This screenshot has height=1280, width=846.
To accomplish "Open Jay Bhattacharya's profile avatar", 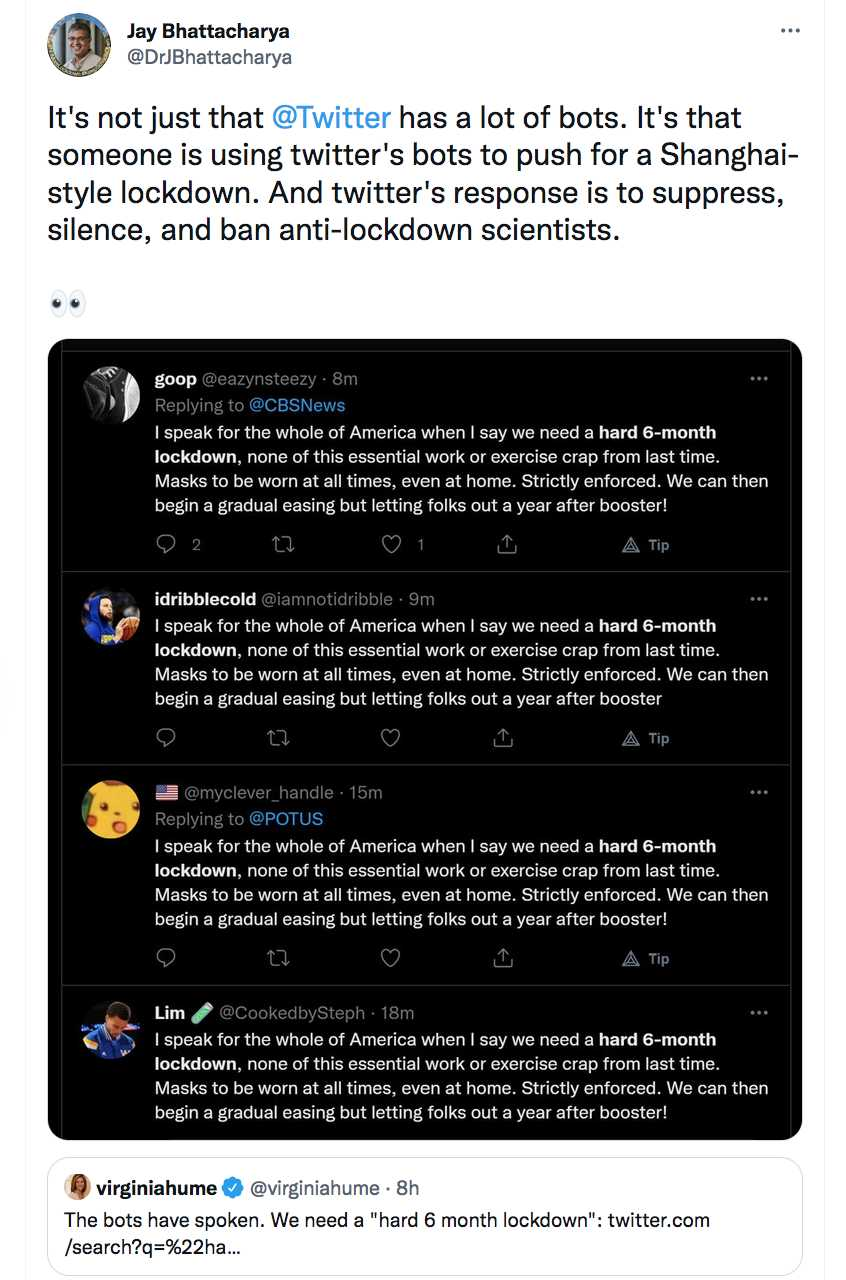I will (79, 45).
